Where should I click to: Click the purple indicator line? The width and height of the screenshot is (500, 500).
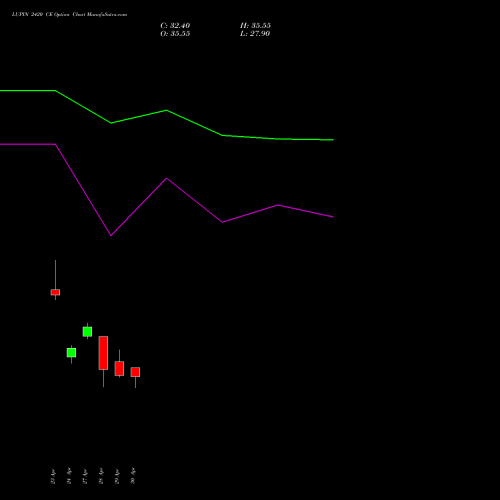point(167,179)
